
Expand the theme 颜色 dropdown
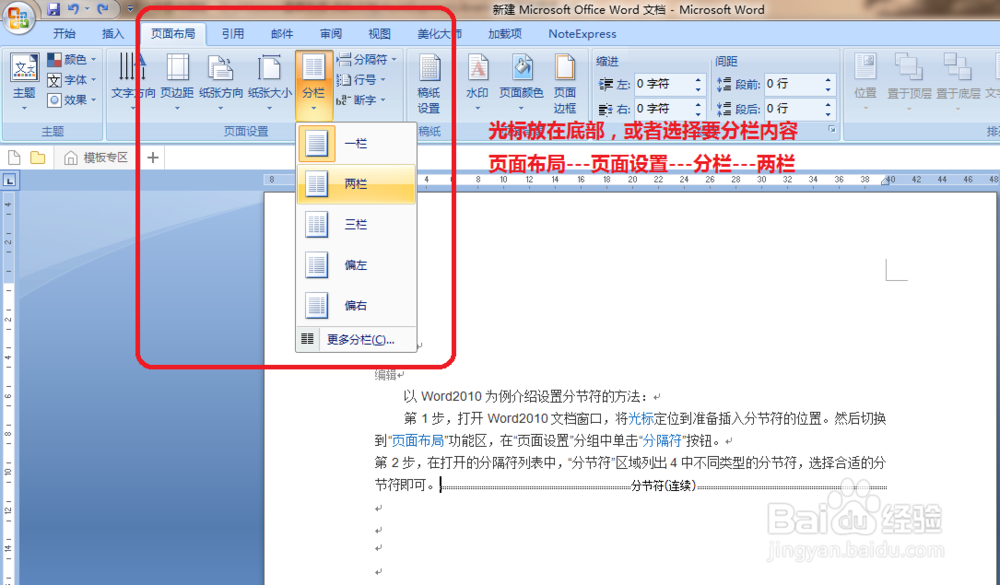71,59
